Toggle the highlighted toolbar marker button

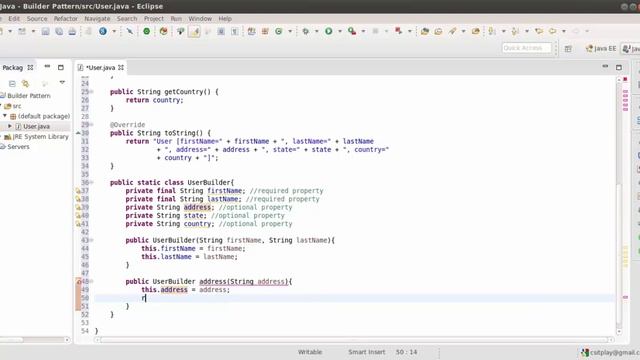pos(194,31)
